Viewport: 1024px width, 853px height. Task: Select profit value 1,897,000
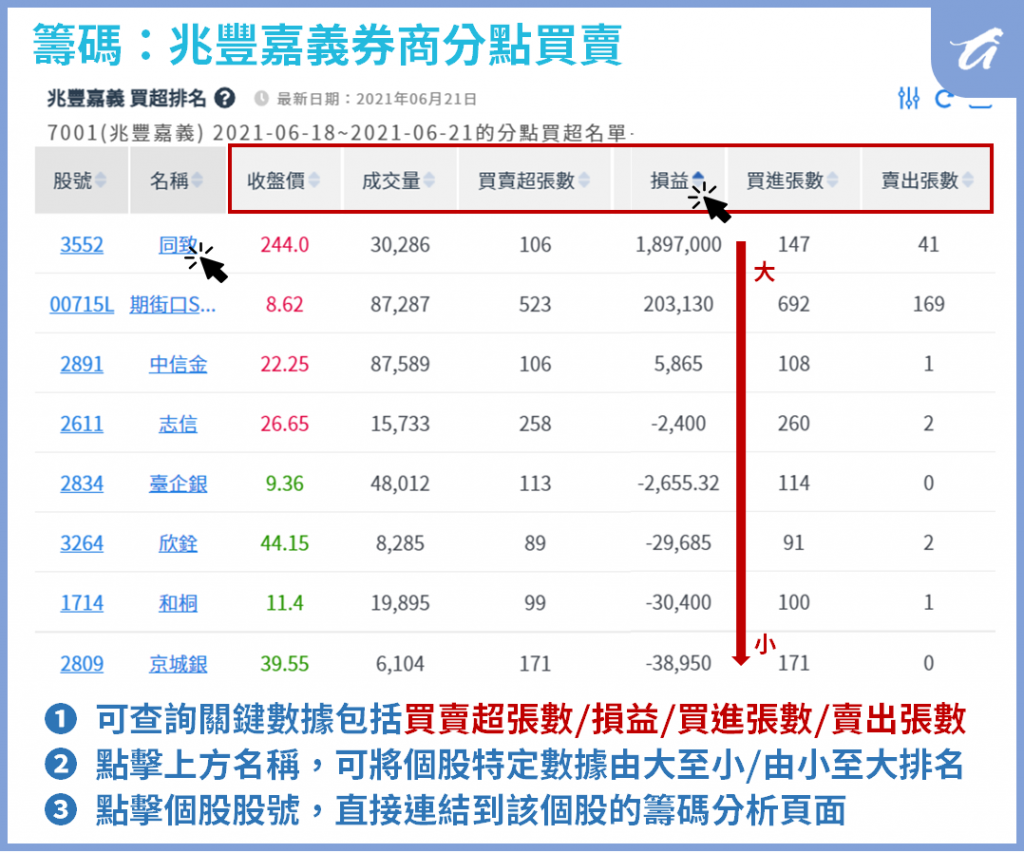click(x=679, y=245)
